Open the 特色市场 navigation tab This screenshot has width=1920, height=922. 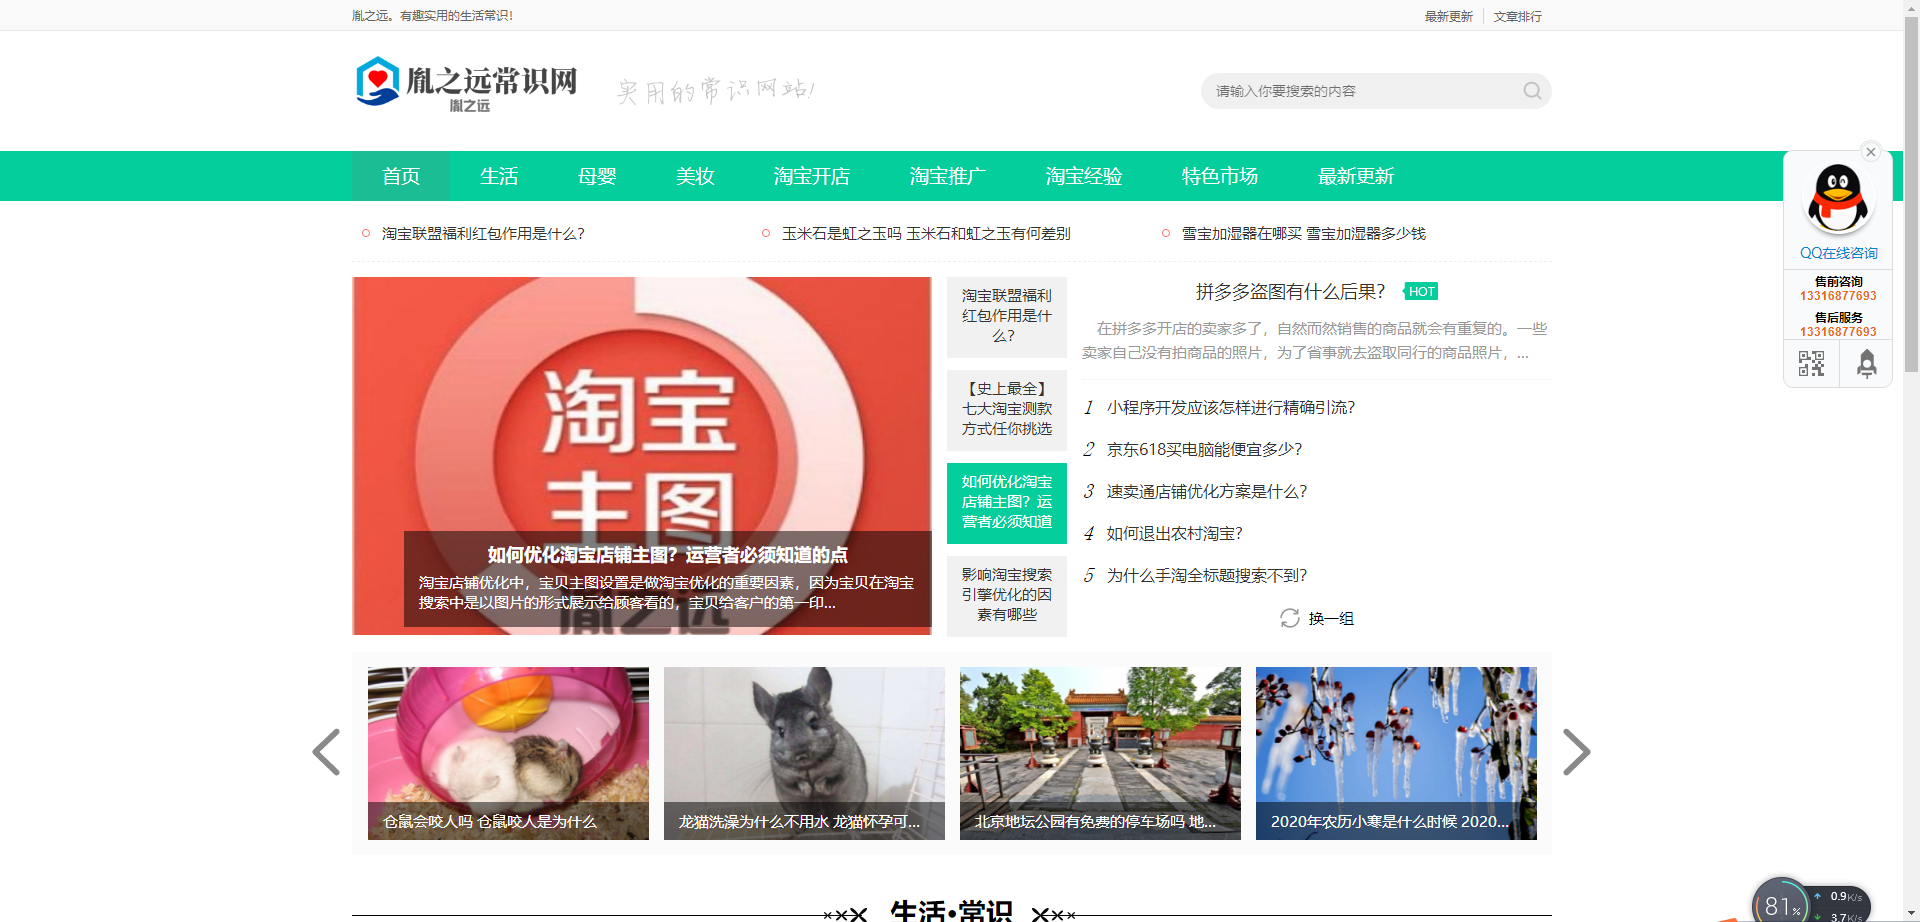(1220, 176)
